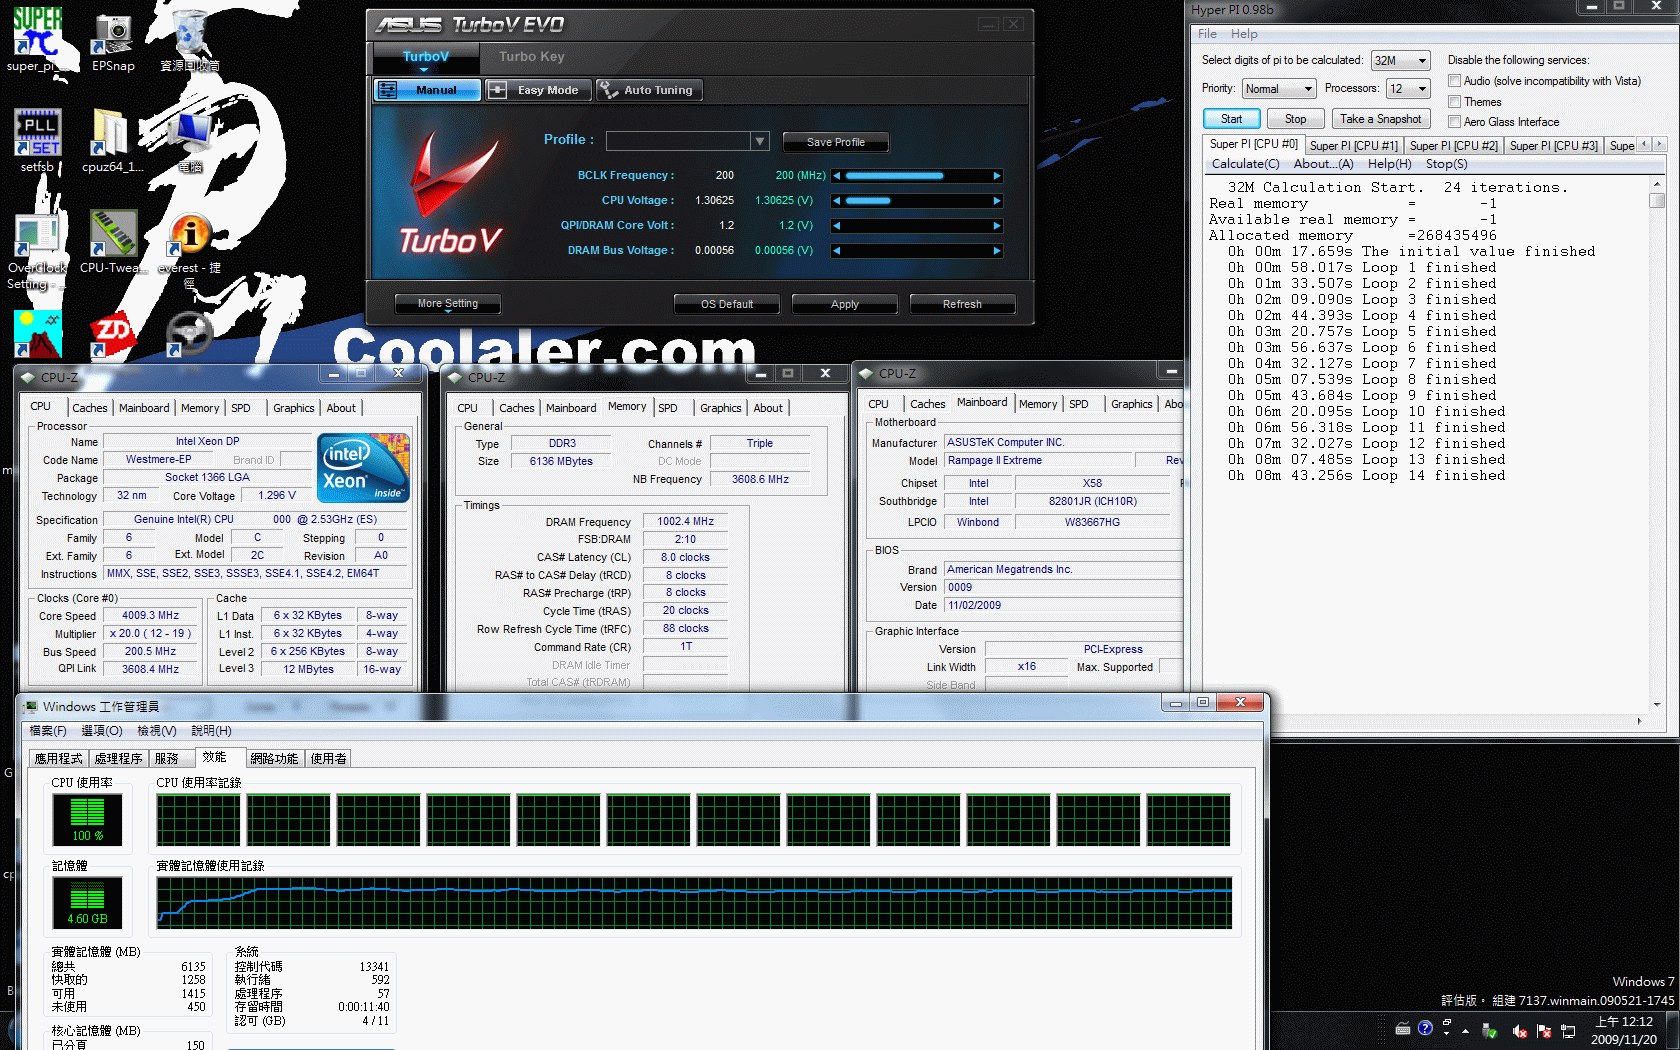Viewport: 1680px width, 1050px height.
Task: Show hidden tray icons arrow
Action: [1465, 1030]
